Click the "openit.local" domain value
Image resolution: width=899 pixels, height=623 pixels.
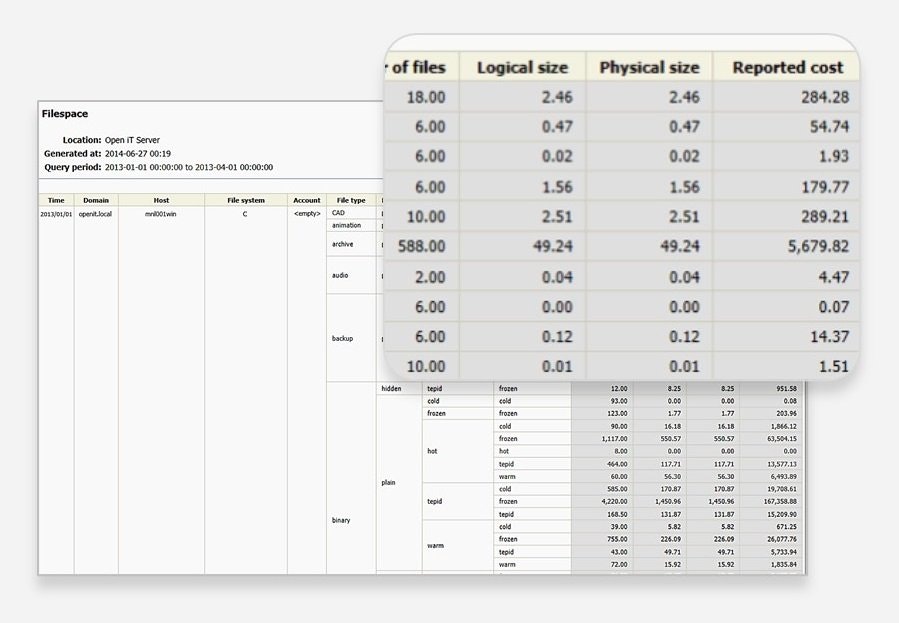tap(96, 212)
